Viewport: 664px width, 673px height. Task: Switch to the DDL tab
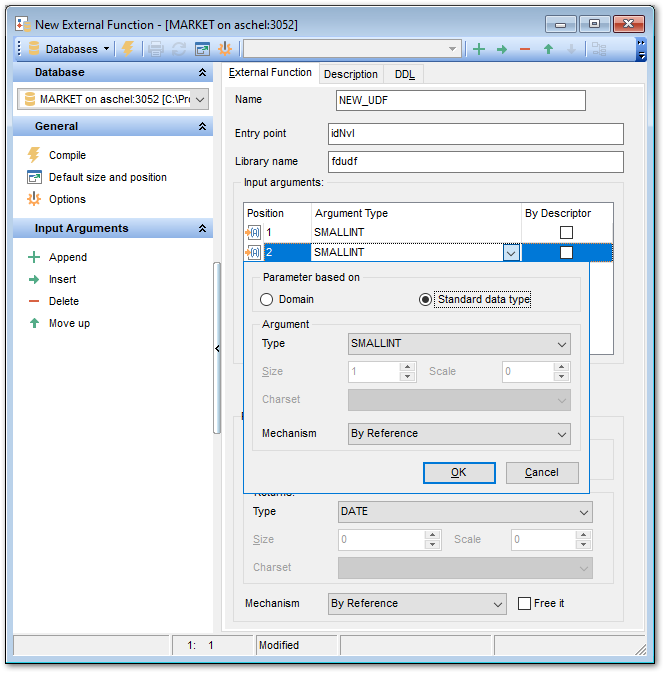[404, 74]
